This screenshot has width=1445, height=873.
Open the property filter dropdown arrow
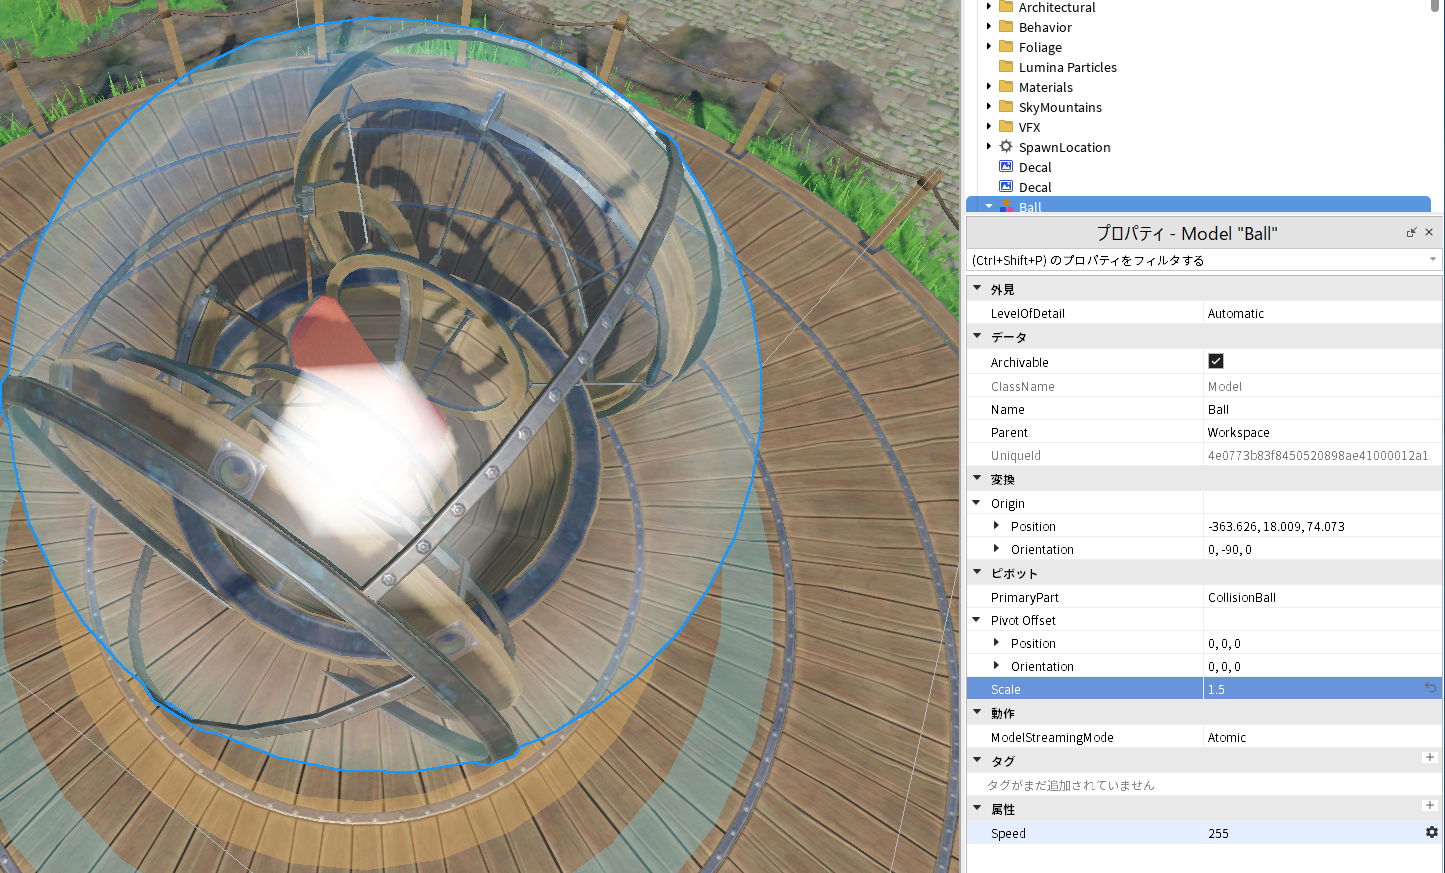[x=1433, y=260]
